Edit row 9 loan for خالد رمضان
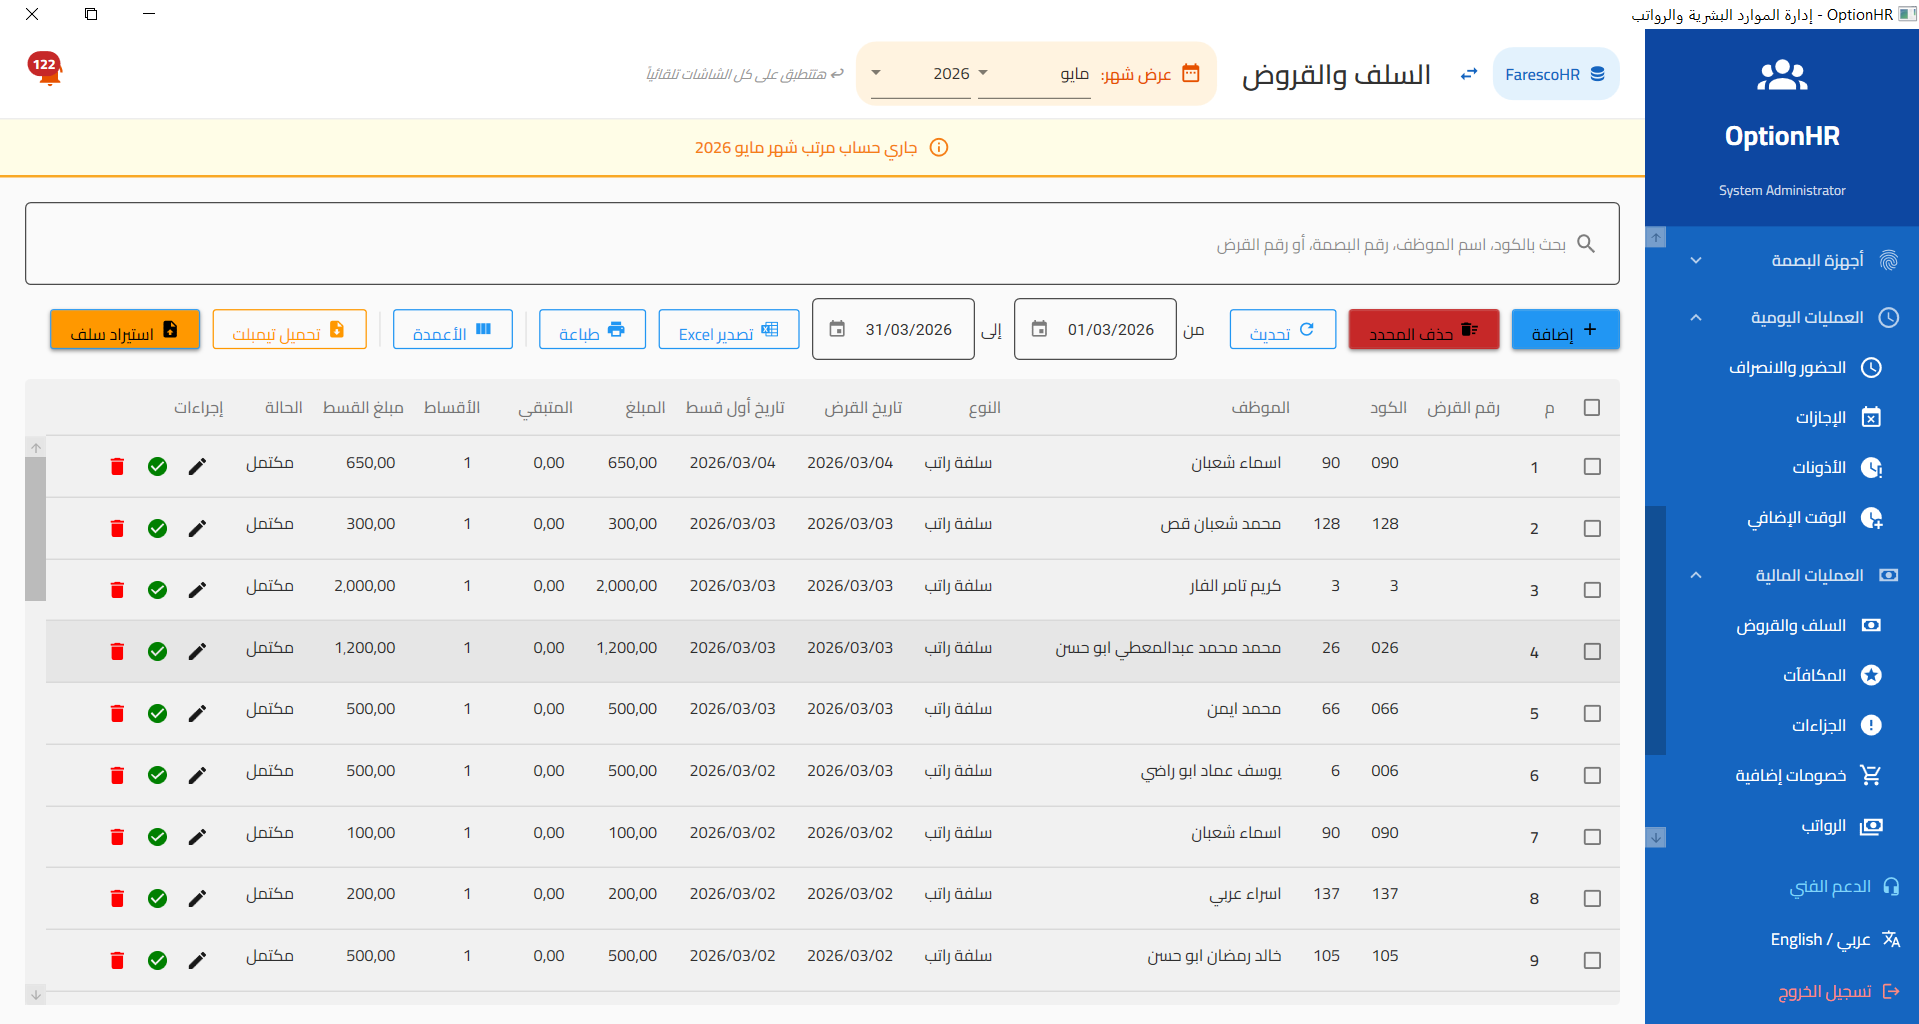 click(197, 960)
